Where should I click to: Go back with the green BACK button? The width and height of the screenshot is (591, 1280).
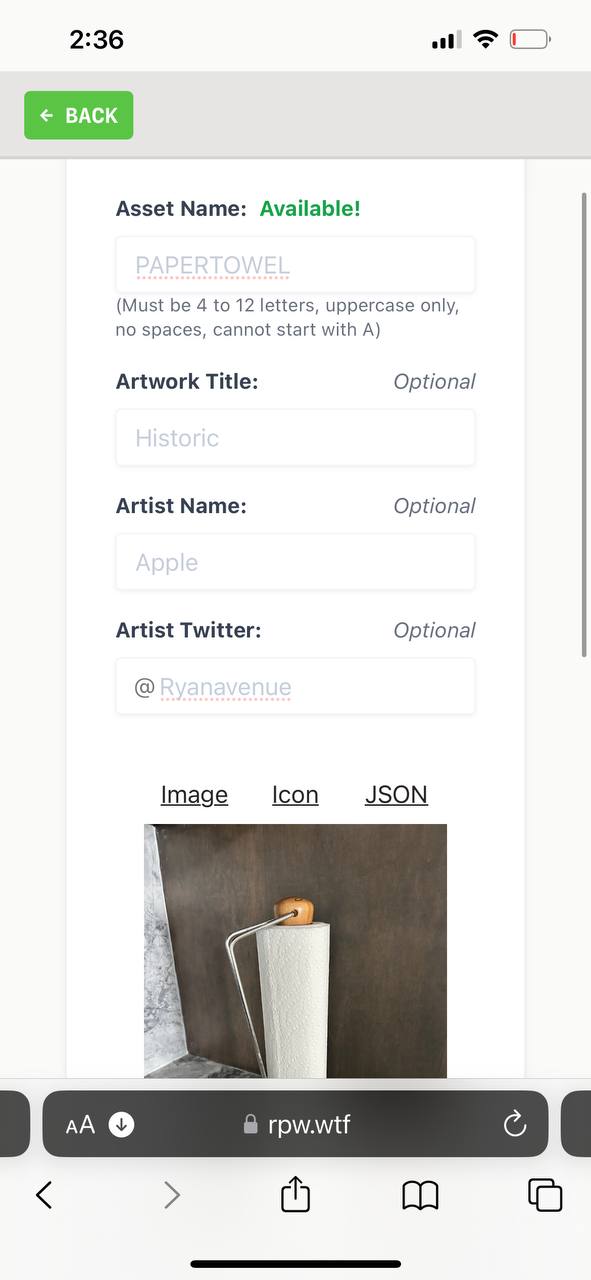coord(79,115)
